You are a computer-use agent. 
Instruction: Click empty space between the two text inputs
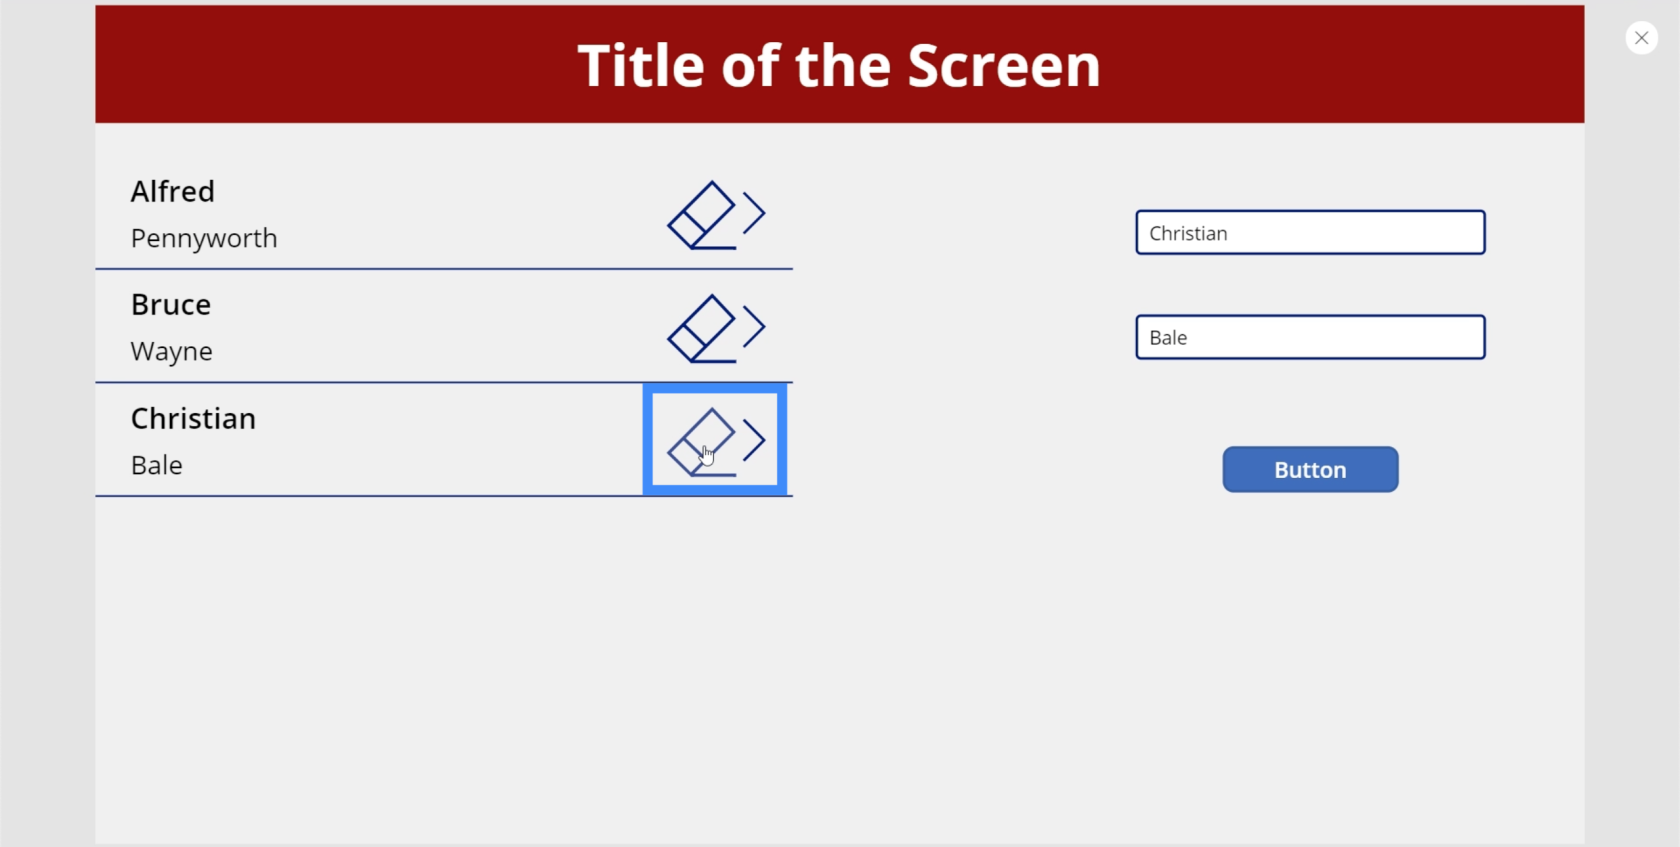pos(1310,285)
